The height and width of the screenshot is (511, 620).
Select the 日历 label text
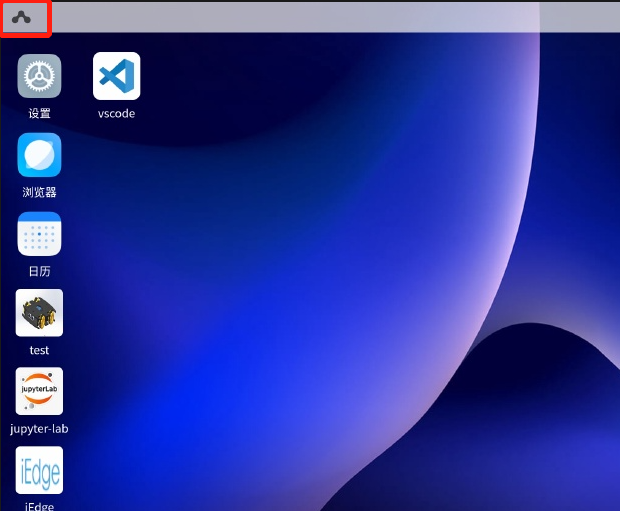pos(40,271)
